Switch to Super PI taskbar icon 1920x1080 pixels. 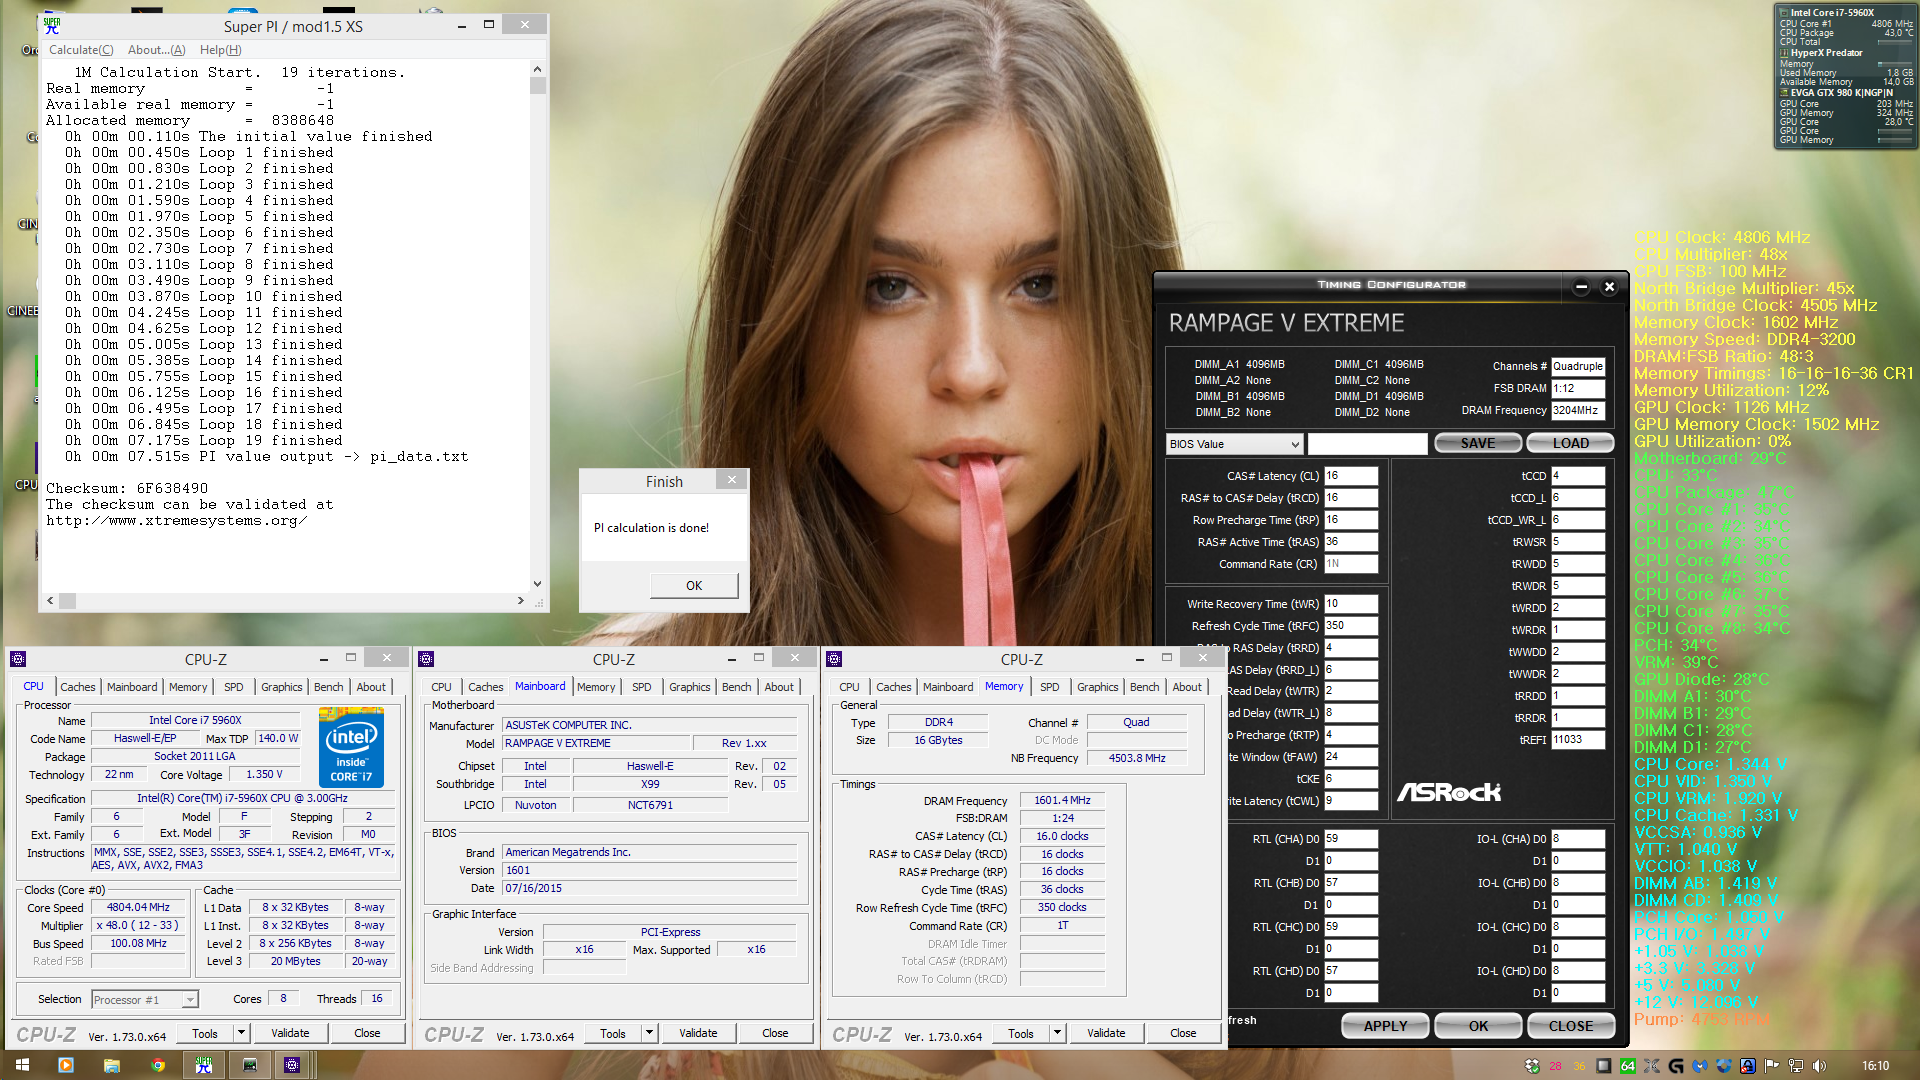204,1065
